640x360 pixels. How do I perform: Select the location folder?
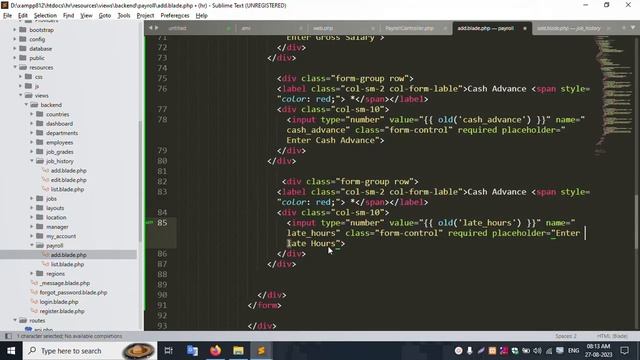(56, 218)
